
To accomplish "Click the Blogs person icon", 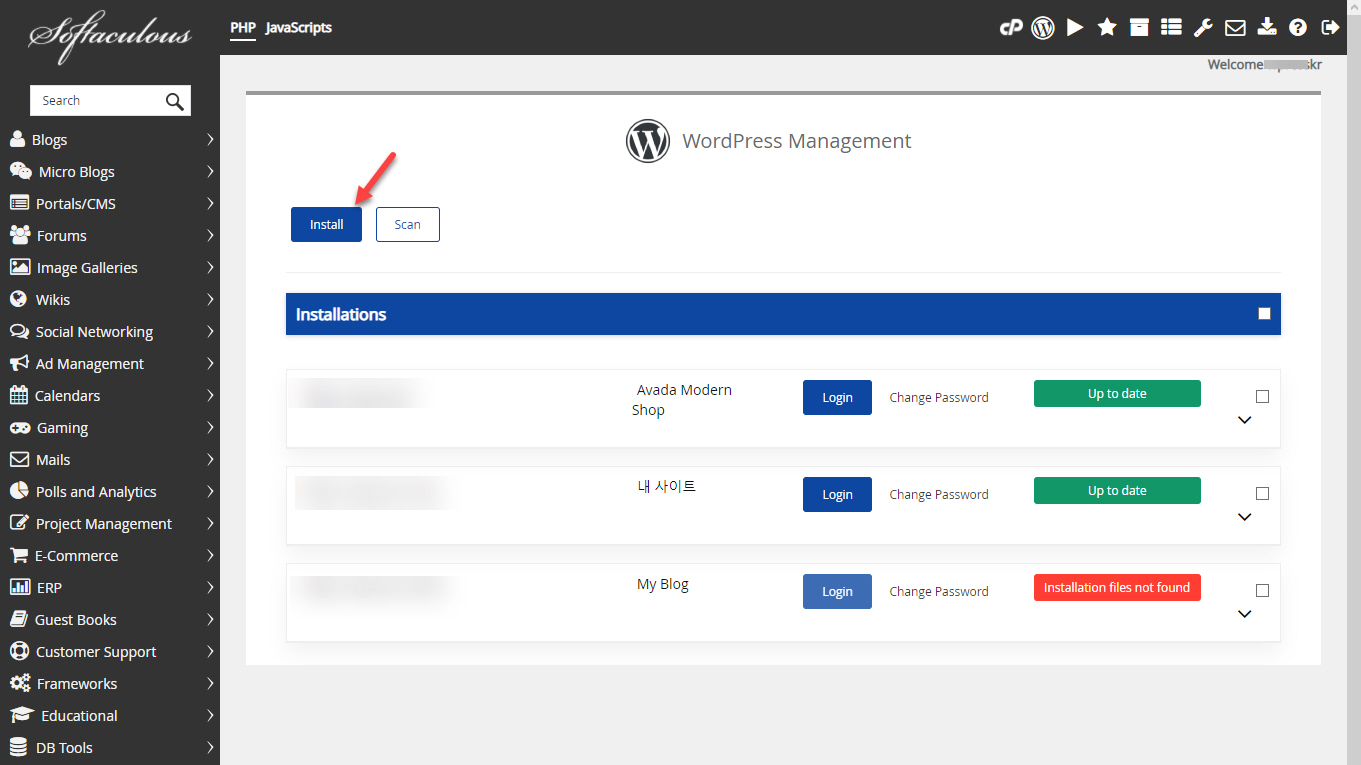I will pyautogui.click(x=17, y=139).
